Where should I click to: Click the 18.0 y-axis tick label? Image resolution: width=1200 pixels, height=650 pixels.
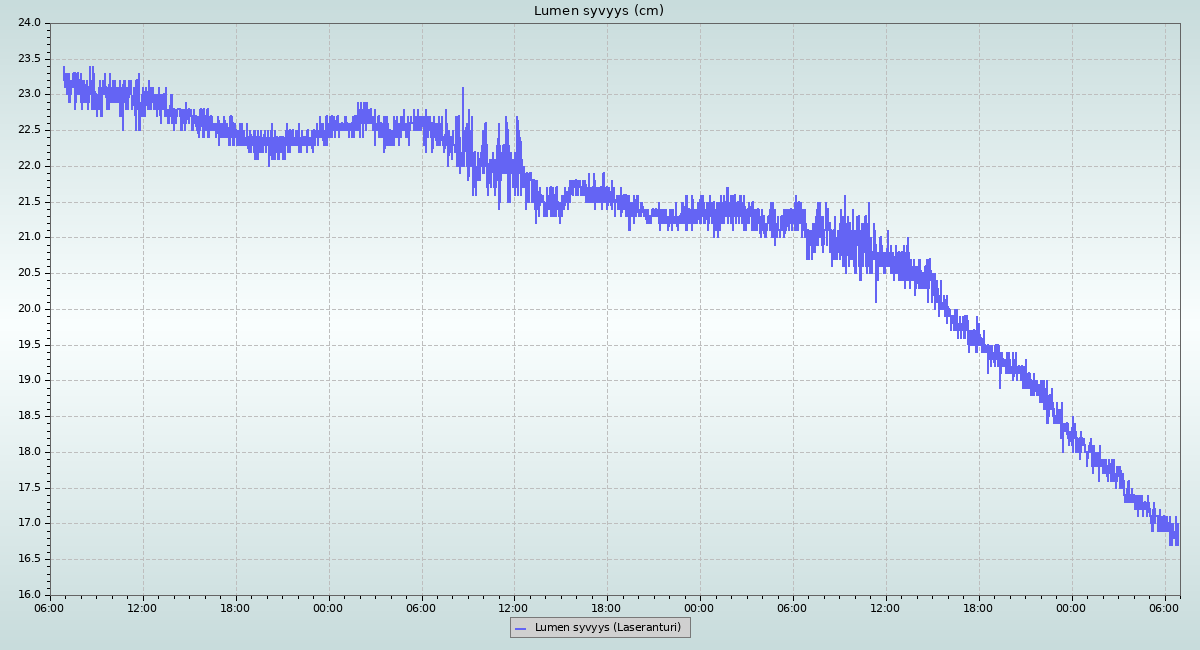pyautogui.click(x=29, y=452)
